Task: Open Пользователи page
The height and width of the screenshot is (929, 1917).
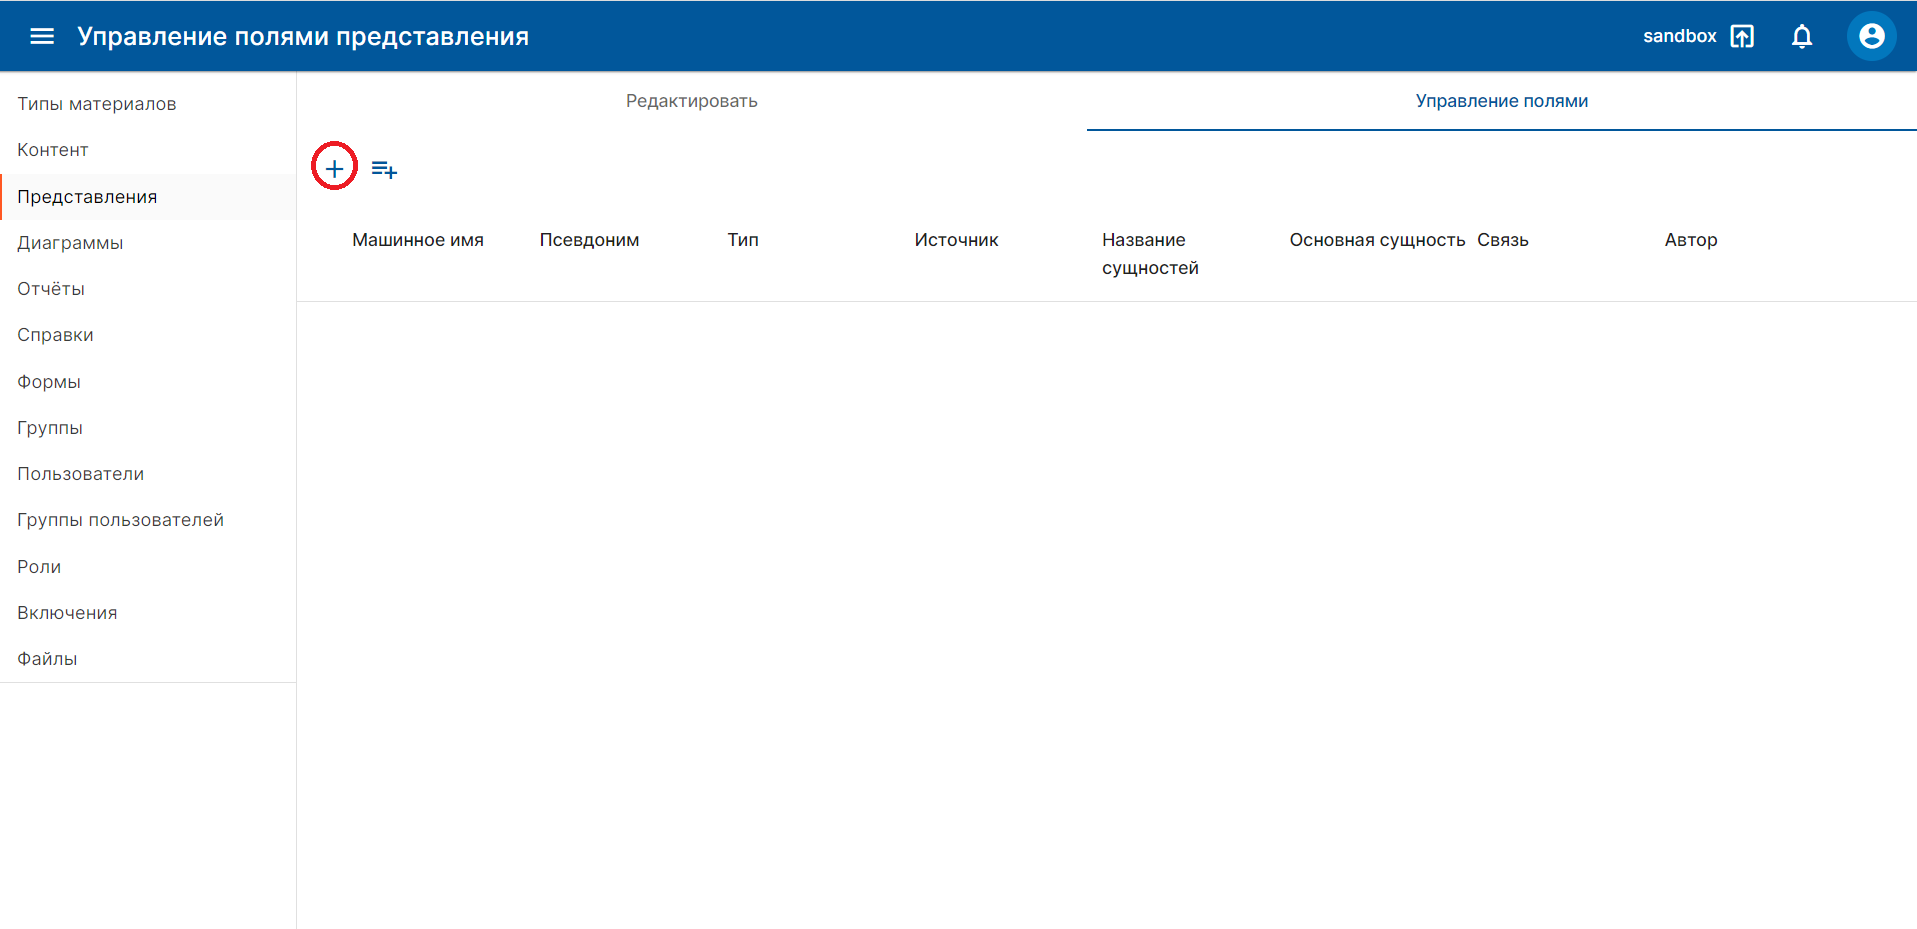Action: pos(80,474)
